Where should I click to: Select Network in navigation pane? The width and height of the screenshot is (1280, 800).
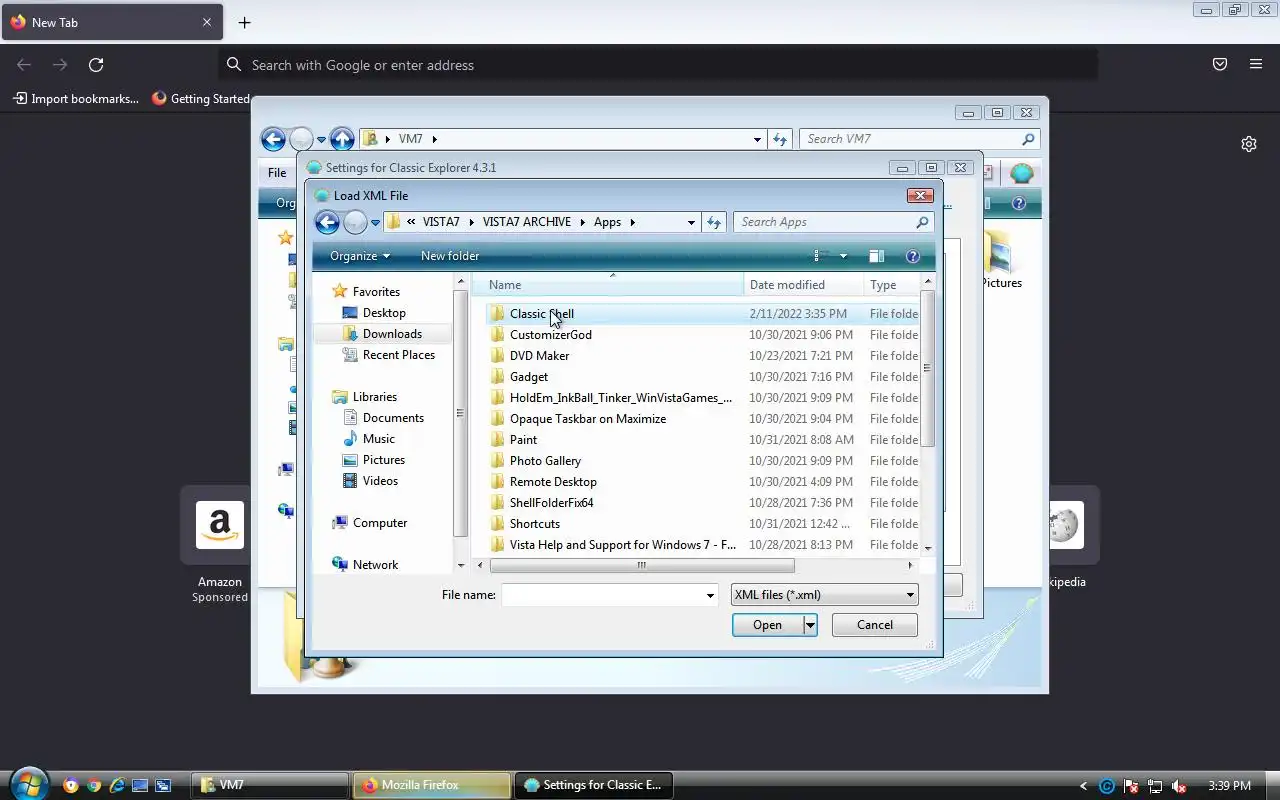point(375,564)
